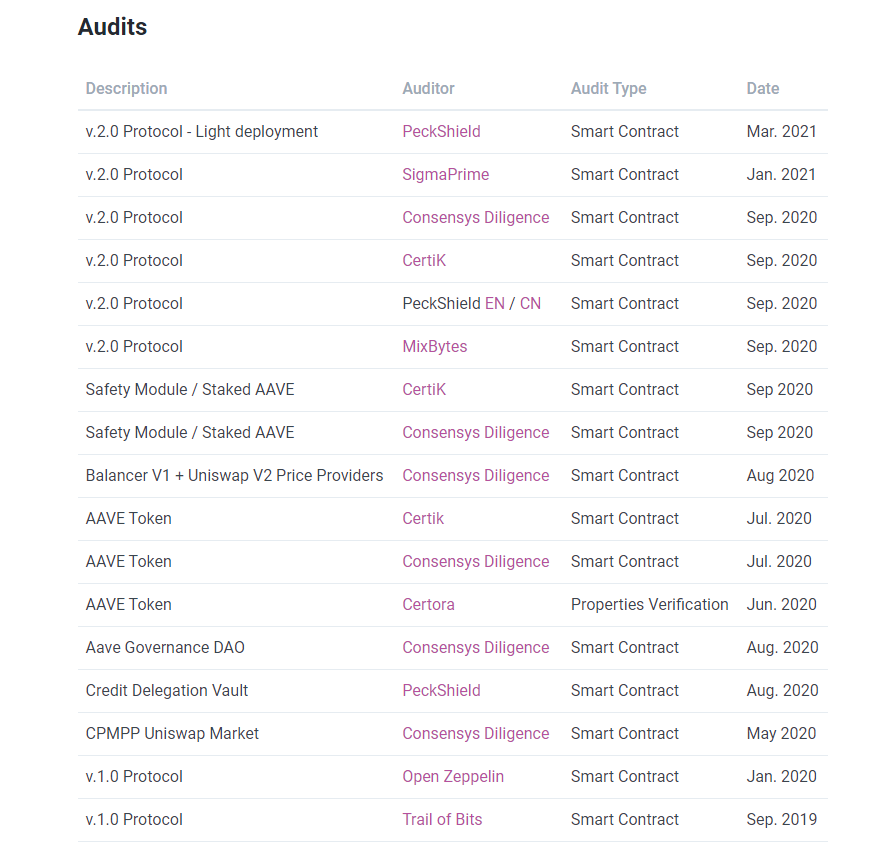Image resolution: width=887 pixels, height=867 pixels.
Task: Click the SigmaPrime auditor link
Action: click(445, 174)
